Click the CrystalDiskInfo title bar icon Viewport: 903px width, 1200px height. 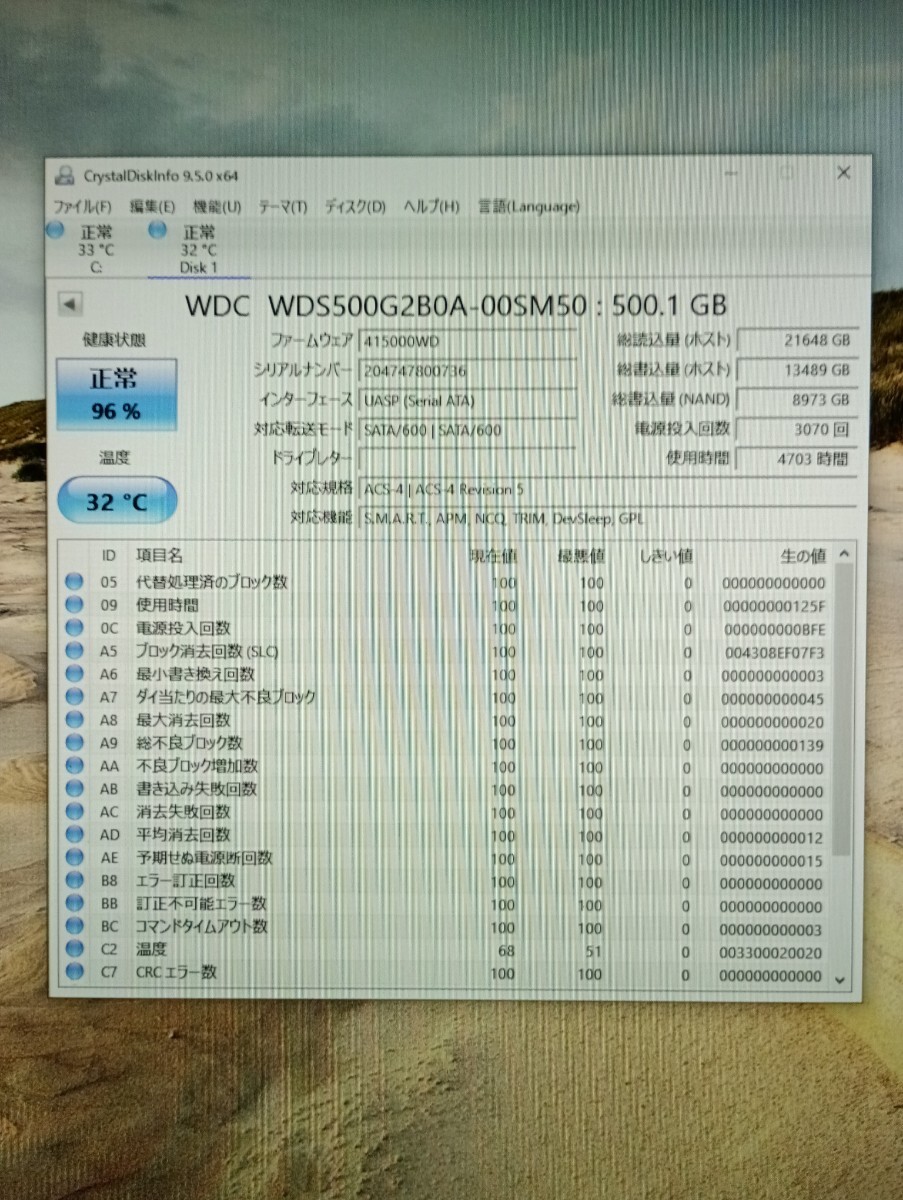(63, 172)
